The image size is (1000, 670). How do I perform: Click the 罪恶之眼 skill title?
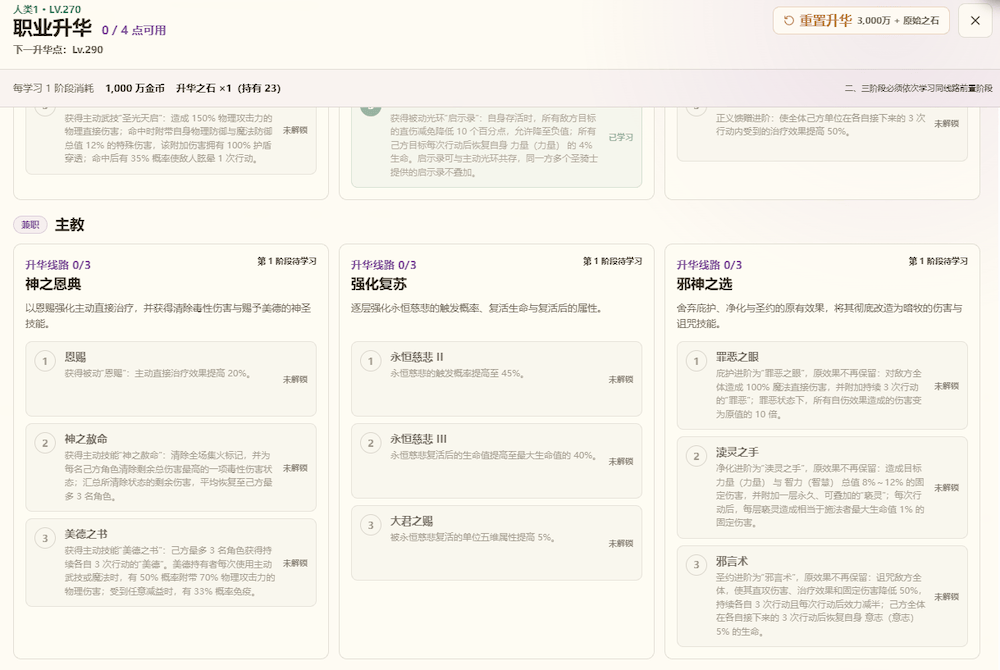click(737, 357)
